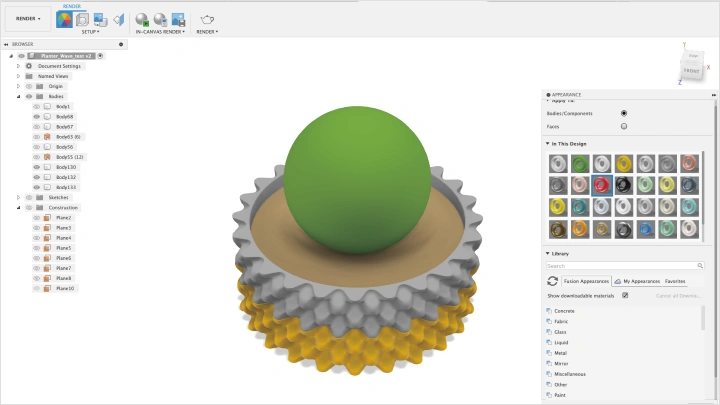
Task: Start In-Canvas Render icon
Action: click(x=142, y=19)
